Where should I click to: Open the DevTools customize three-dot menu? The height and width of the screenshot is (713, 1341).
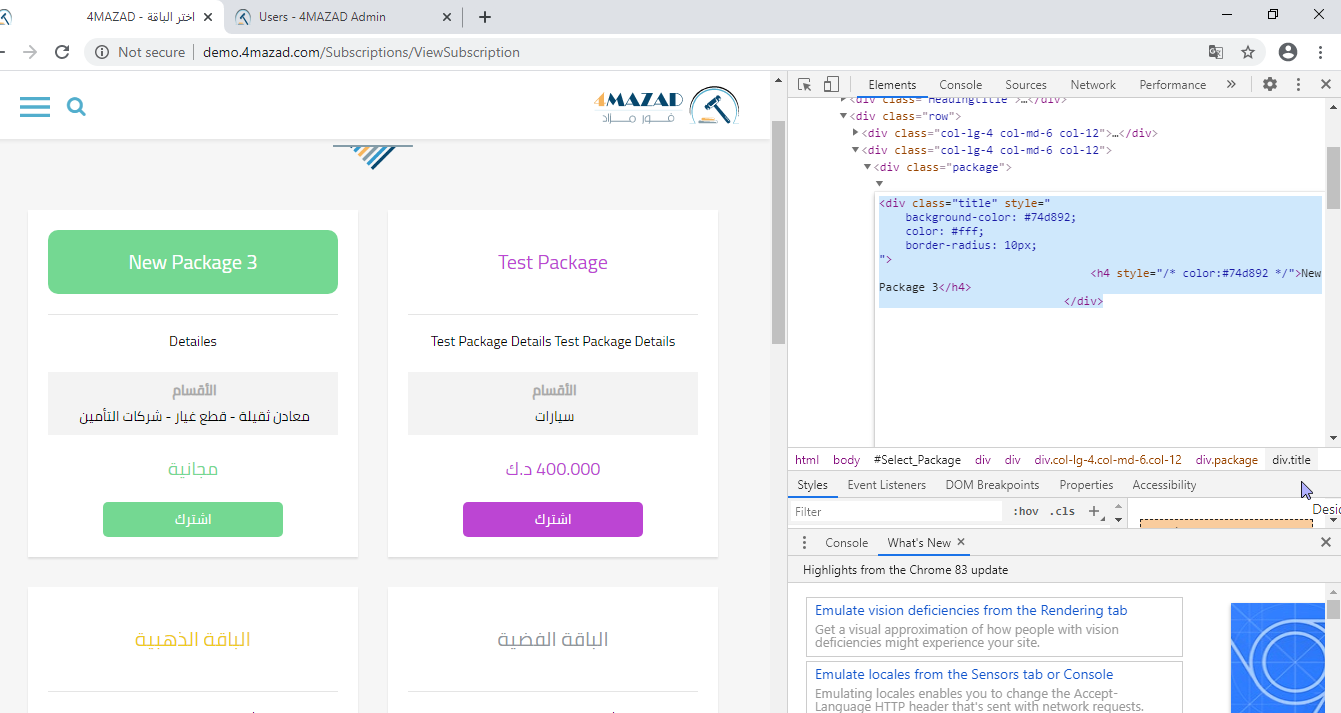click(x=1298, y=85)
